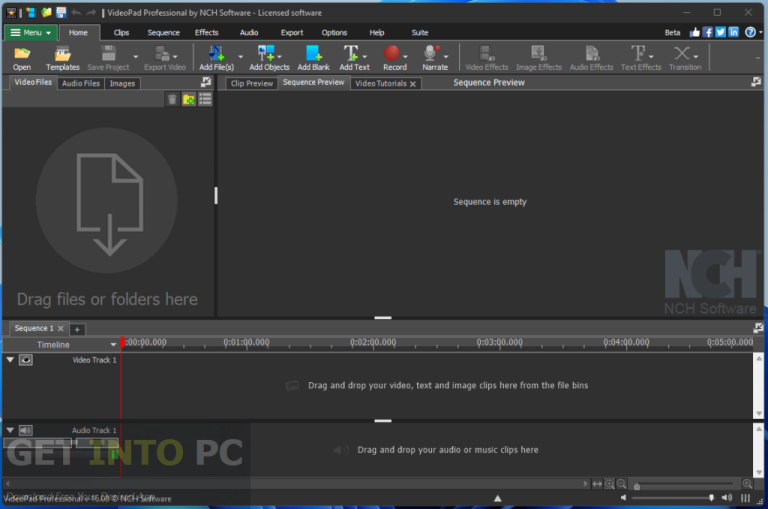Screen dimensions: 768x509
Task: Open the Audio ribbon tab
Action: tap(249, 33)
